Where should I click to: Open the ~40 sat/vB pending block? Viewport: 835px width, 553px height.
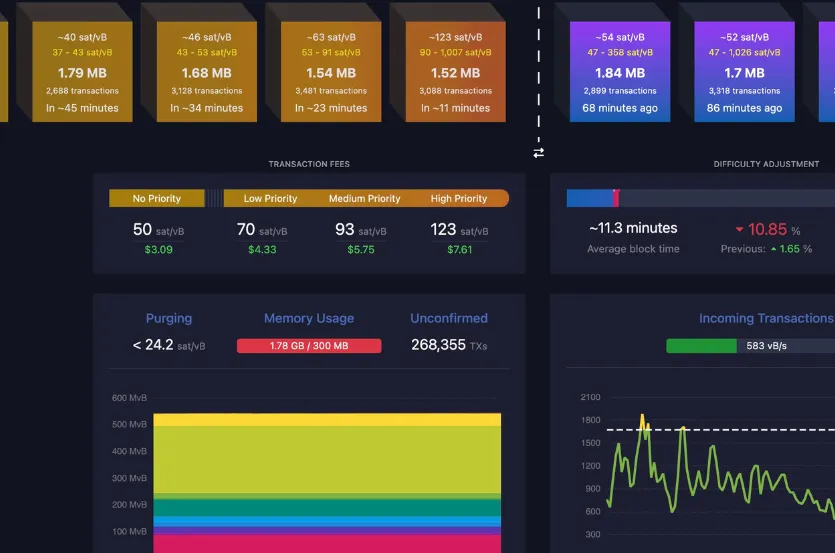[82, 71]
